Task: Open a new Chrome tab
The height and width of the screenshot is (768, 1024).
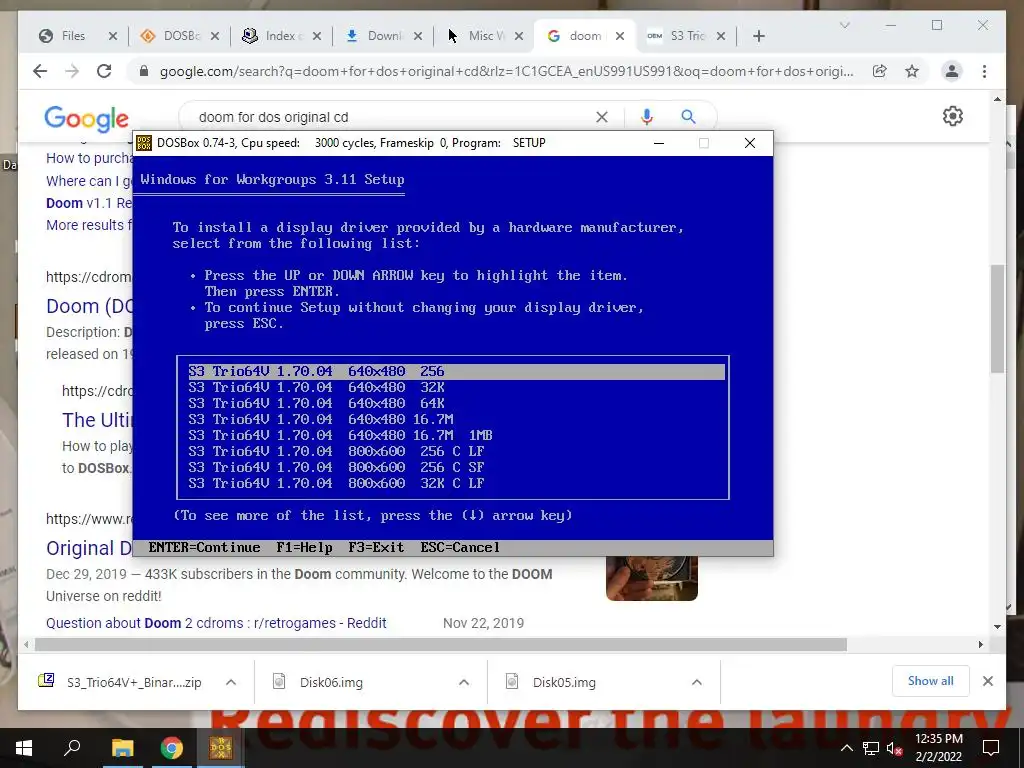Action: tap(758, 36)
